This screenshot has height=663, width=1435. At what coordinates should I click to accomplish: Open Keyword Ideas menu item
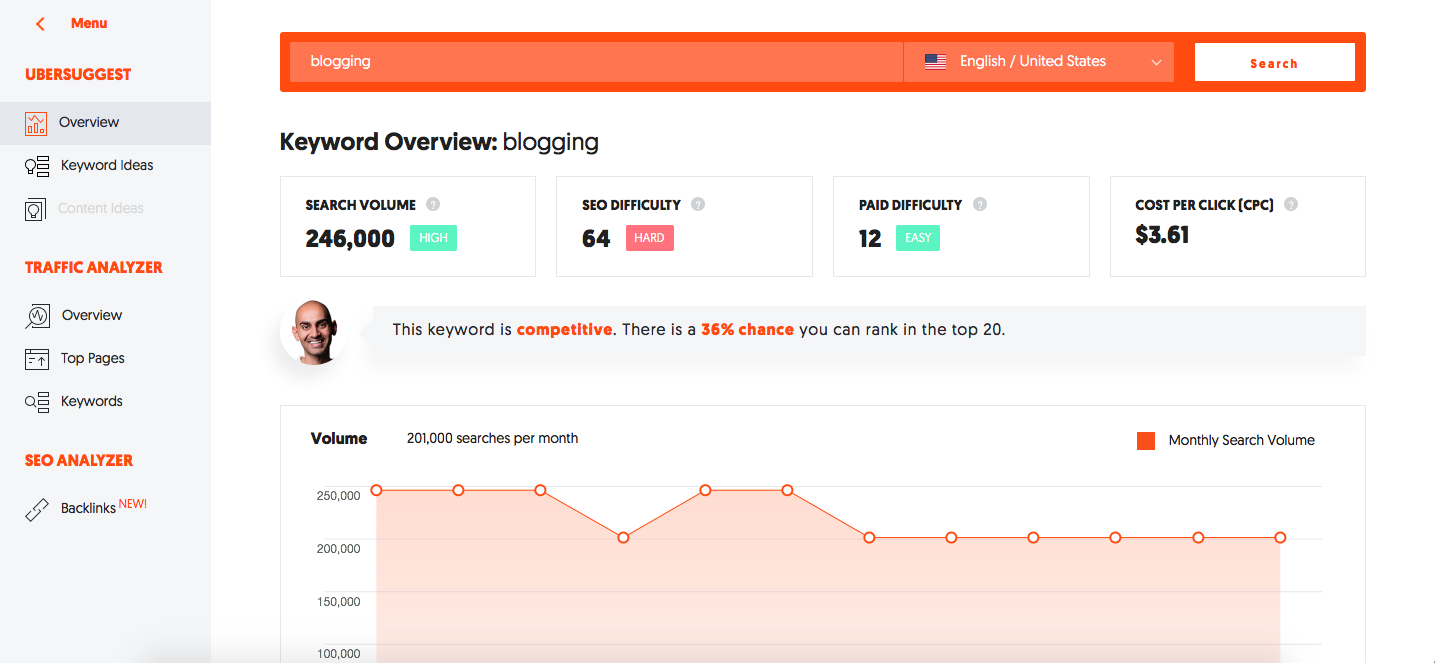pyautogui.click(x=105, y=166)
